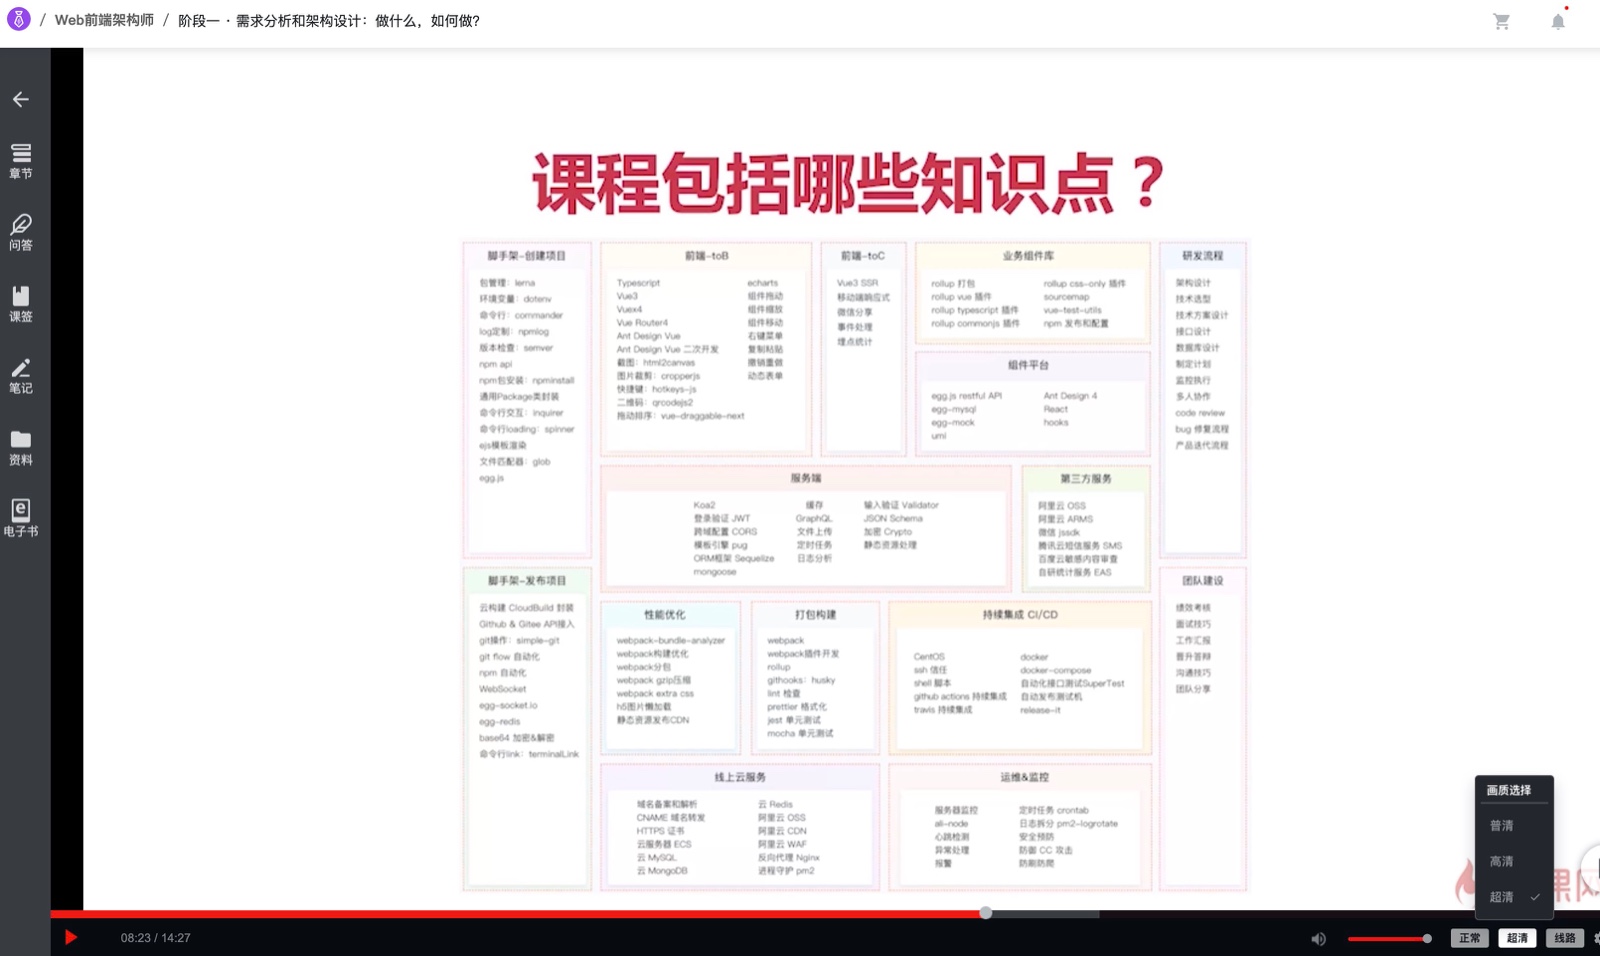This screenshot has height=956, width=1600.
Task: Open the 电子书 e-book panel
Action: (x=21, y=519)
